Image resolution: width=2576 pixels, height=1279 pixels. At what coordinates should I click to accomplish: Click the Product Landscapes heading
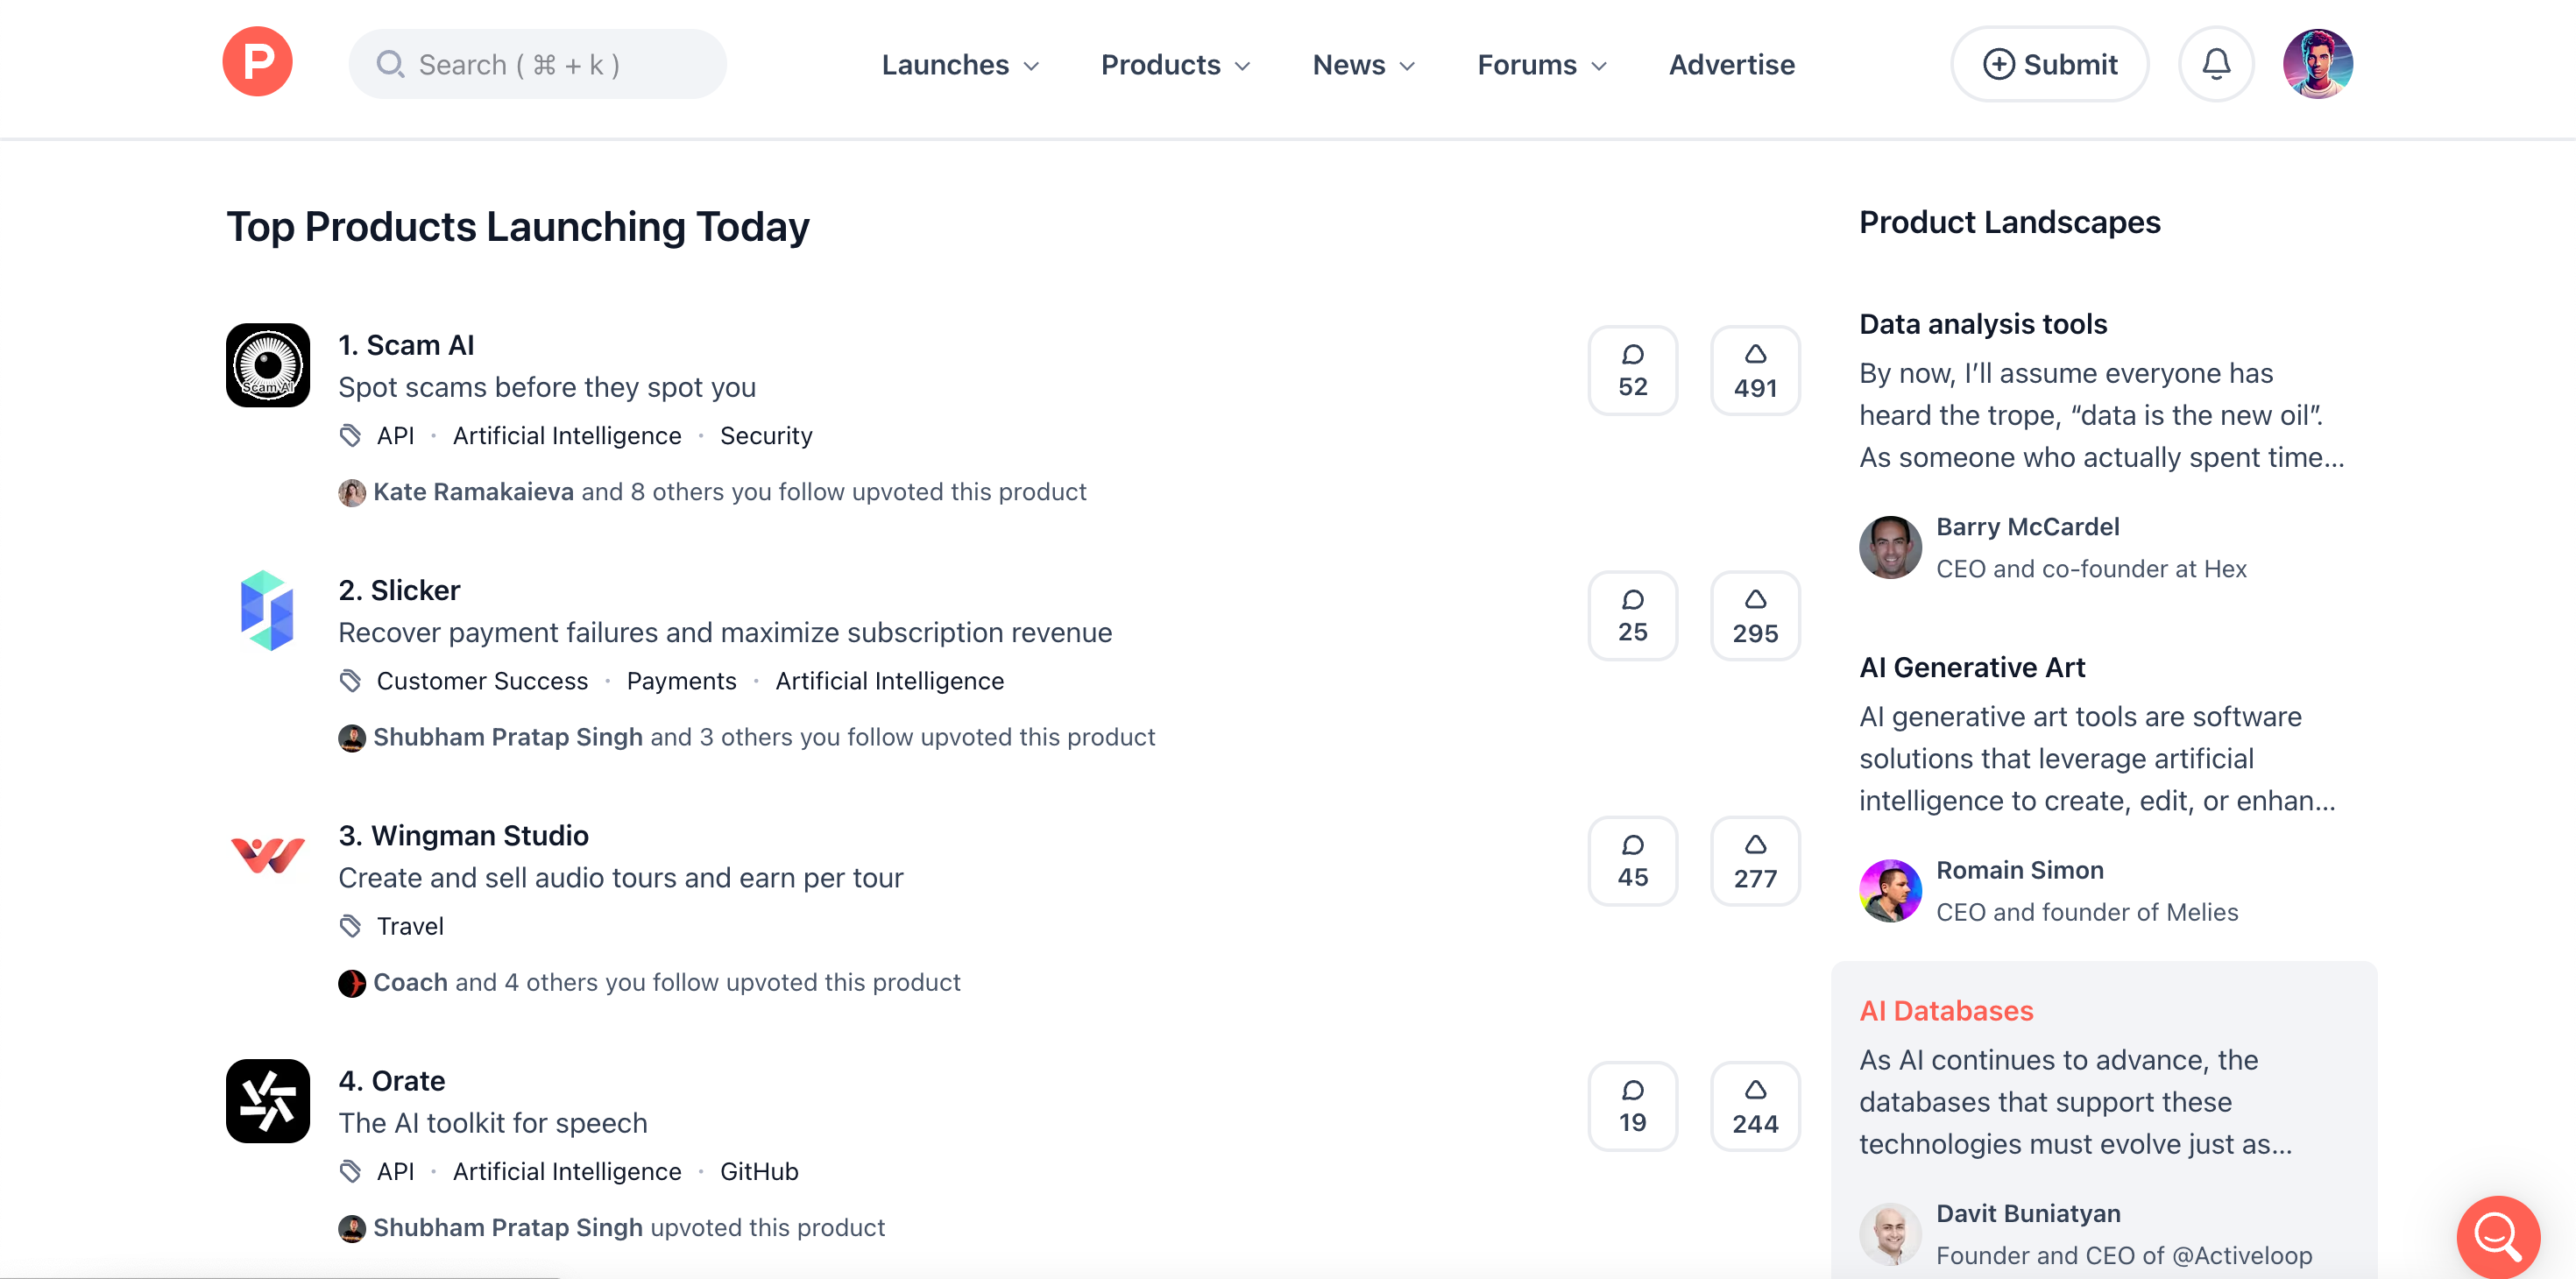(2009, 222)
